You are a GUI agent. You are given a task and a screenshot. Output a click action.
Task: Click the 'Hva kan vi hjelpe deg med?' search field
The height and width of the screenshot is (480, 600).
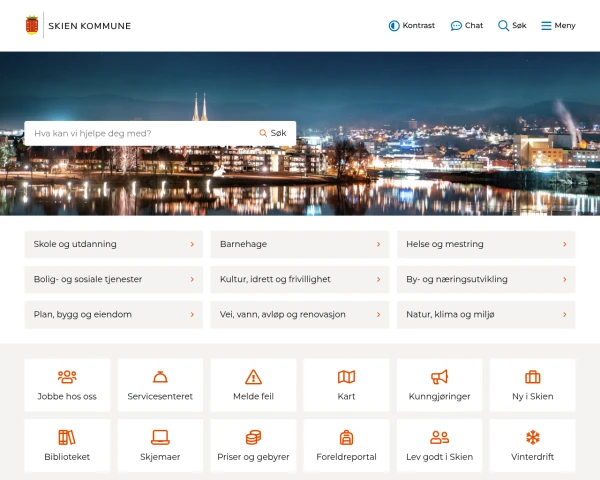(140, 133)
